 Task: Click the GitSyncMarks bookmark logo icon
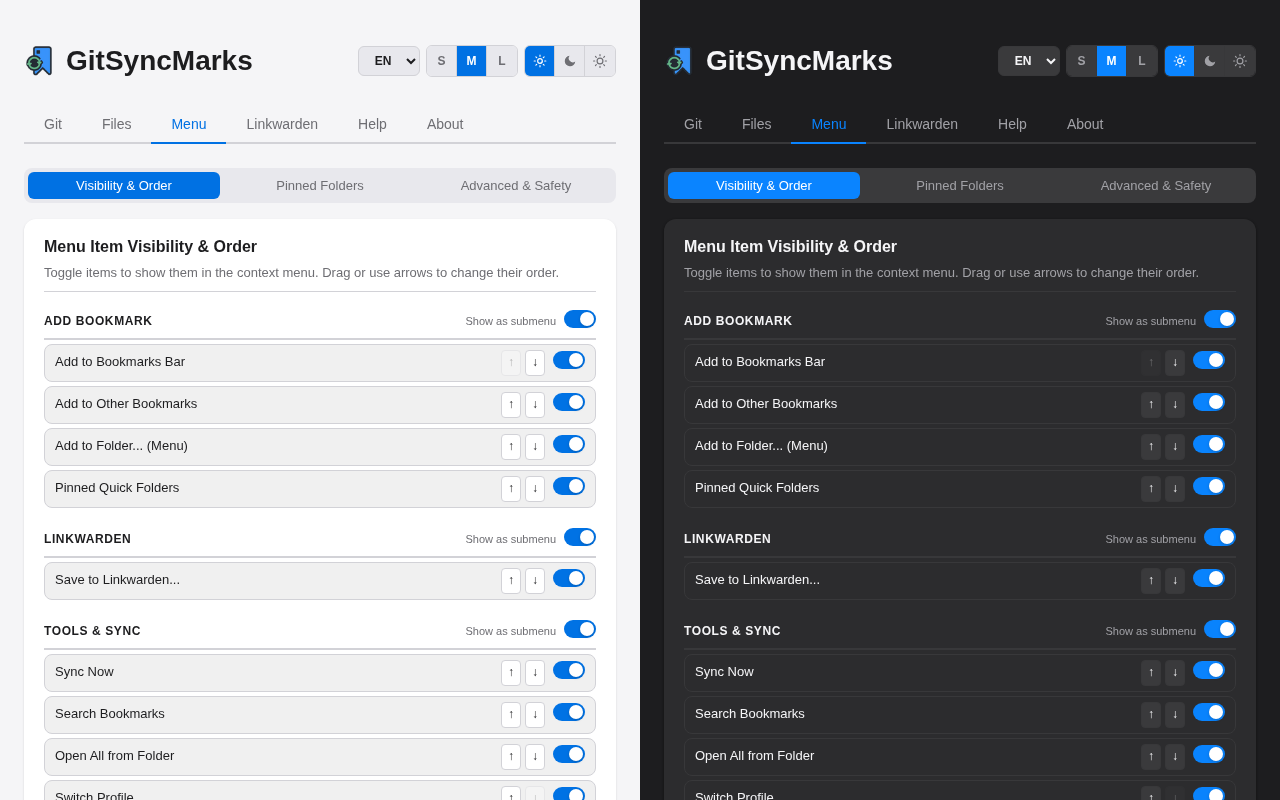[37, 60]
